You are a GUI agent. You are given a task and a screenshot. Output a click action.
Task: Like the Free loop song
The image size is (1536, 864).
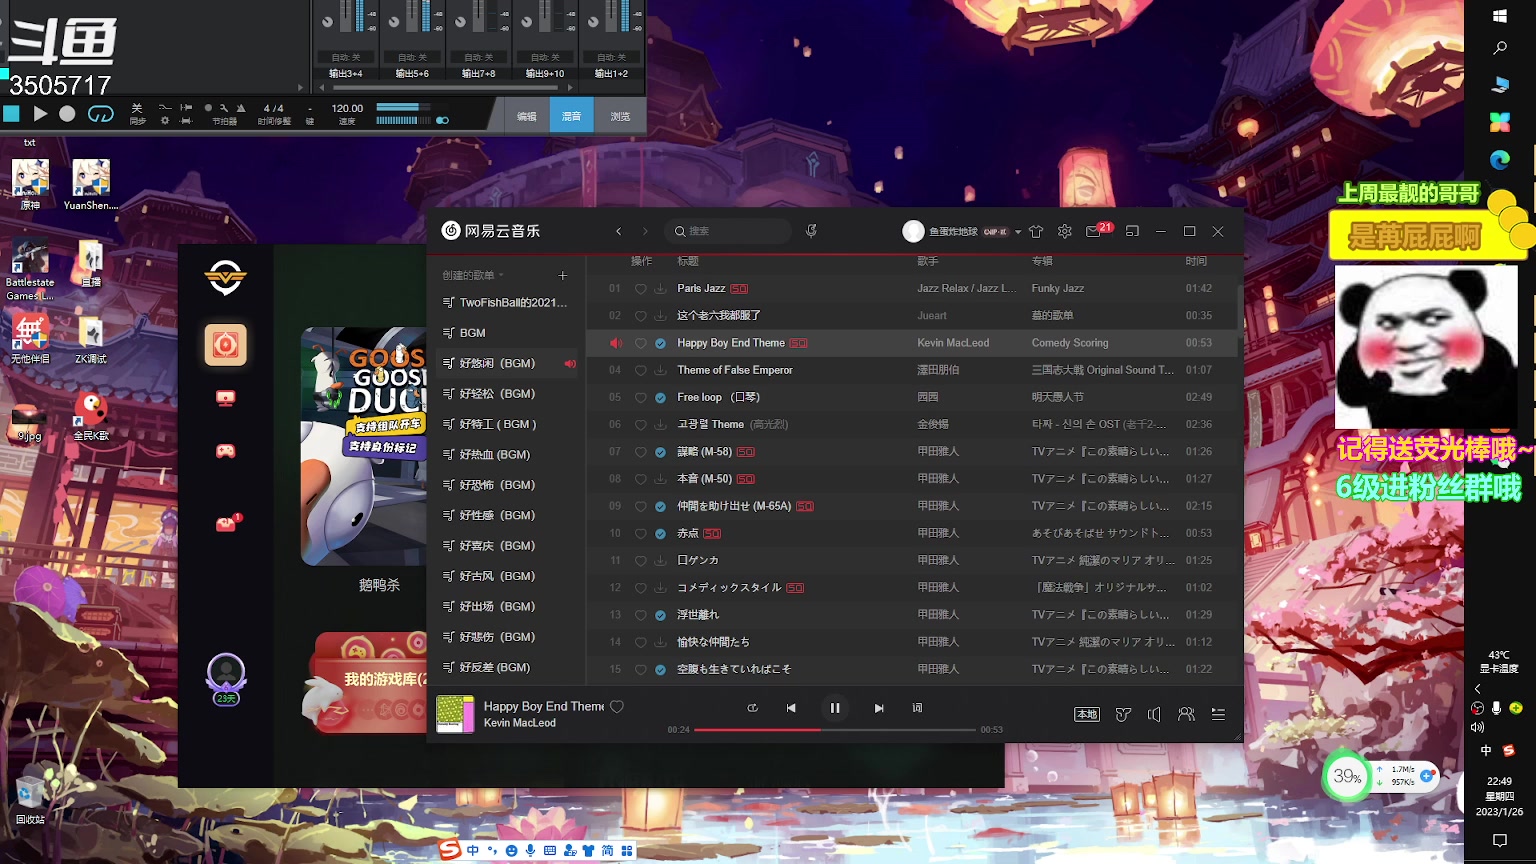click(641, 397)
